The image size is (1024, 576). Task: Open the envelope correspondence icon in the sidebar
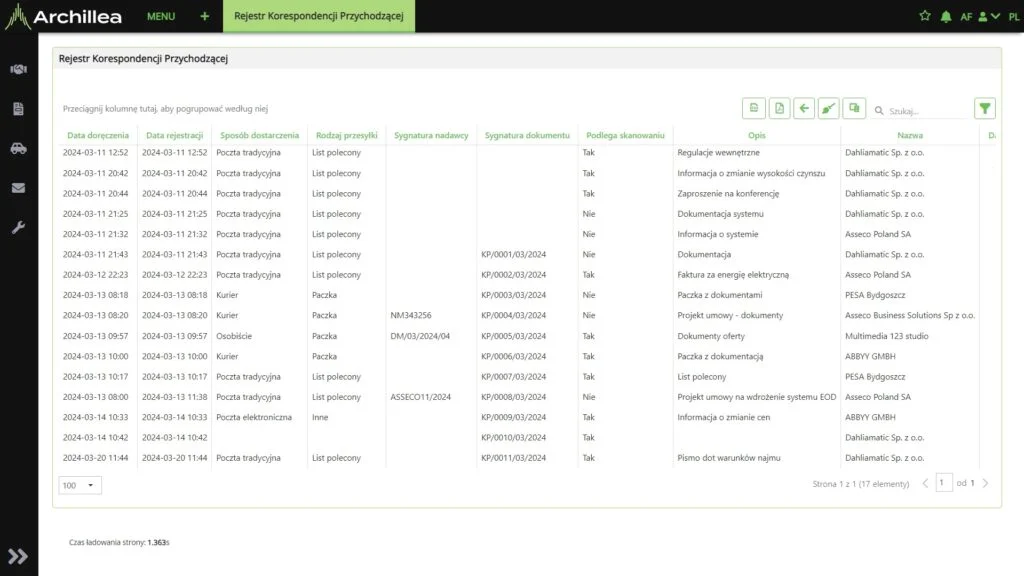coord(17,188)
